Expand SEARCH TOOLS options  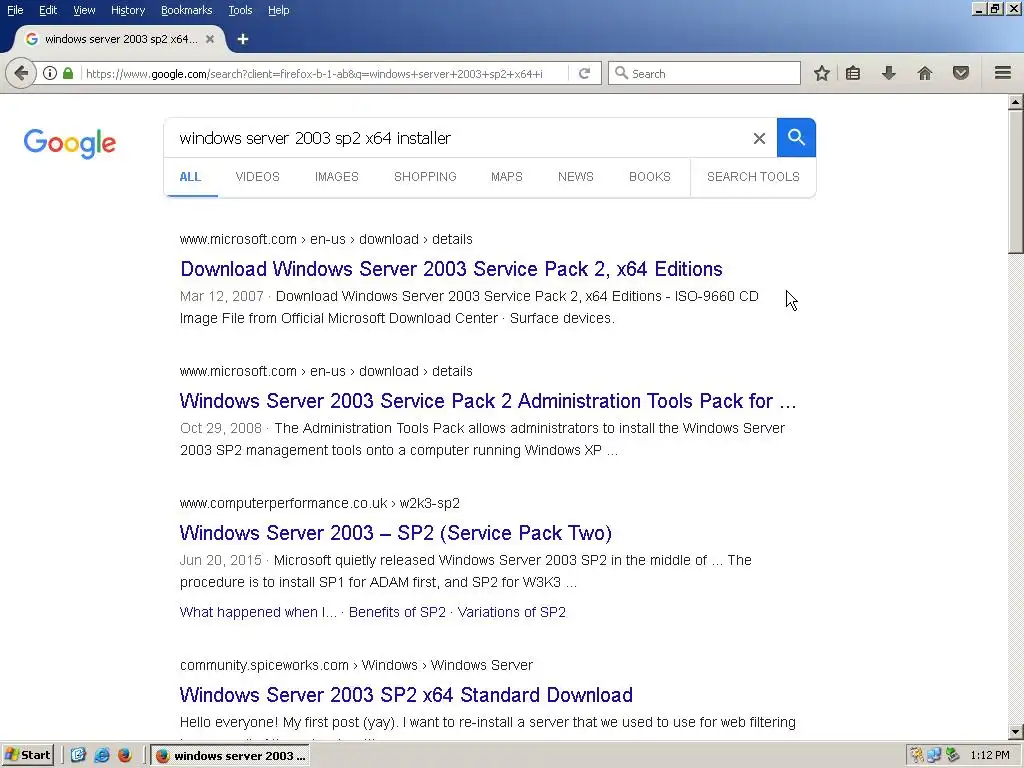coord(753,177)
